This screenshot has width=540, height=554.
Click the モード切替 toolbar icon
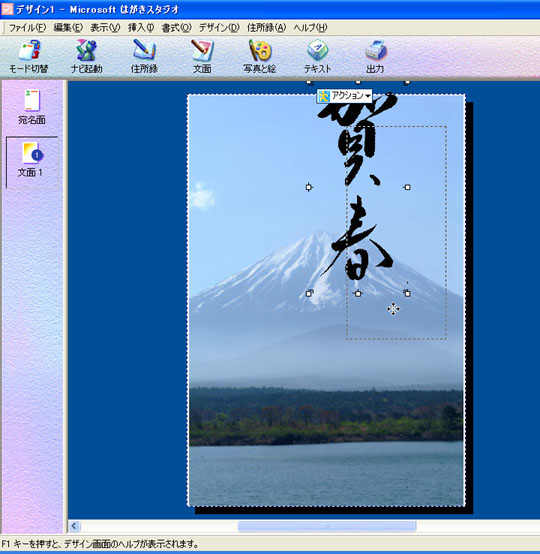[29, 57]
